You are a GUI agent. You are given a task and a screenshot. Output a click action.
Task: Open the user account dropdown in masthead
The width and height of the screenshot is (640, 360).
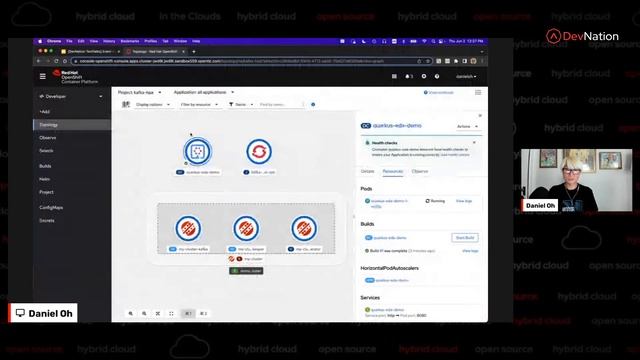466,76
